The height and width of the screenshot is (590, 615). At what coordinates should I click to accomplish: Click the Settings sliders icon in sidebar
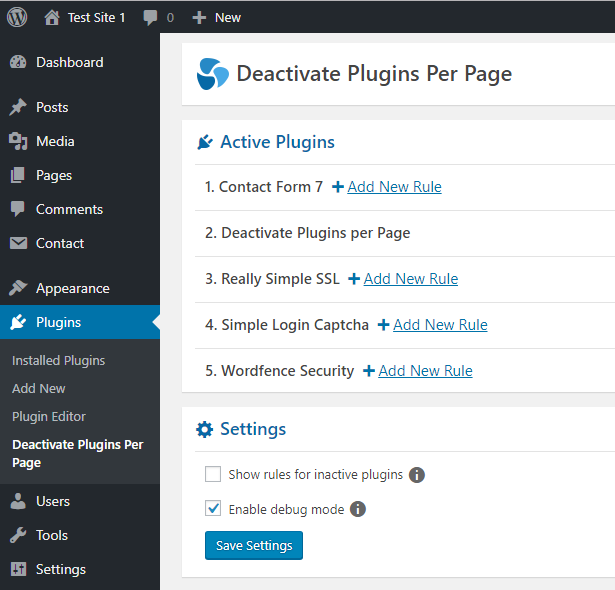click(x=18, y=569)
